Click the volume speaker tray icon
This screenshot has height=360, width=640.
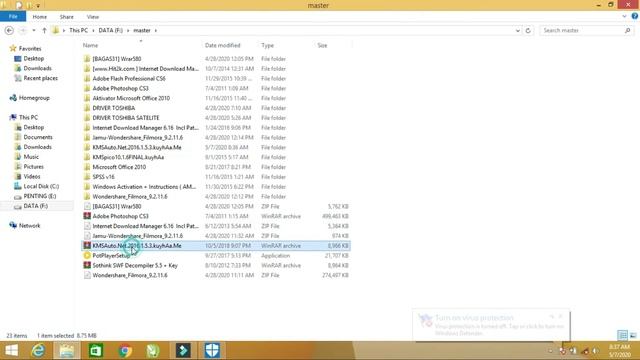point(595,351)
